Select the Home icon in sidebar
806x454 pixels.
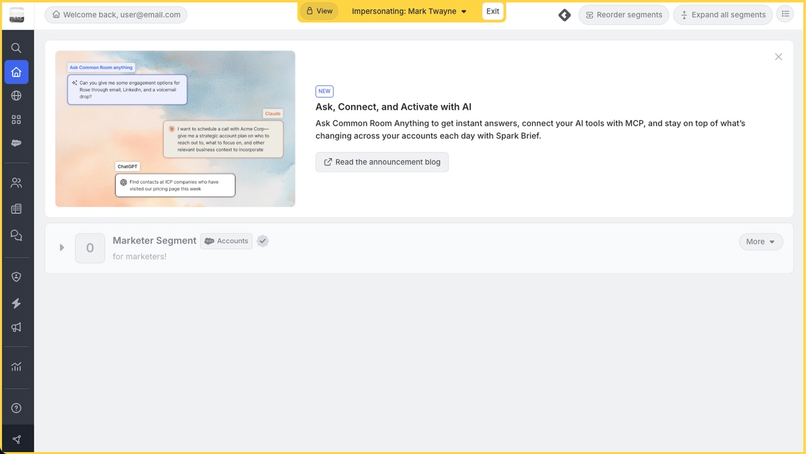(16, 72)
